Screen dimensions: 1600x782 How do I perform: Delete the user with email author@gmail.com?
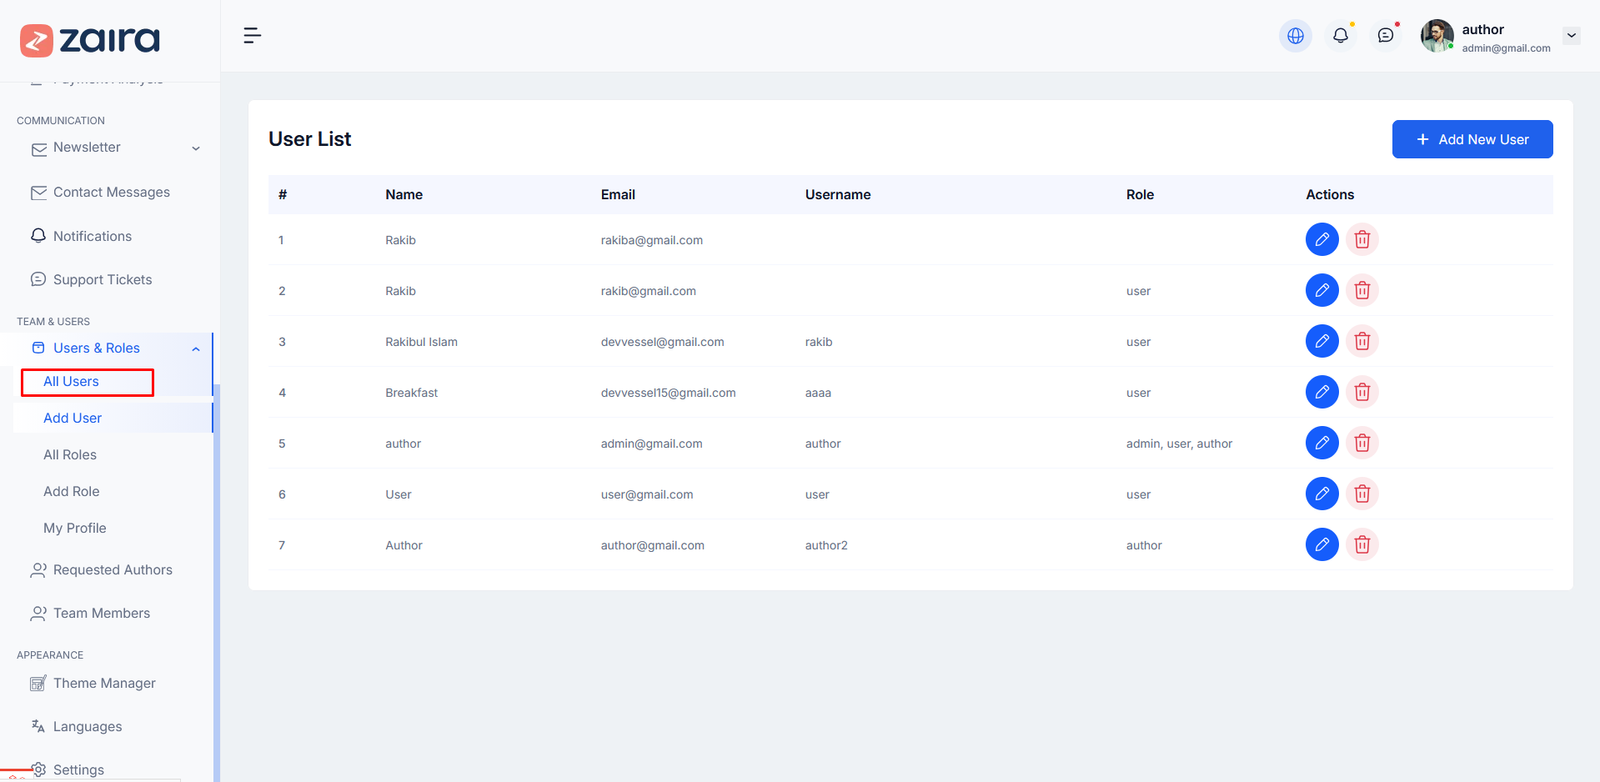coord(1362,545)
